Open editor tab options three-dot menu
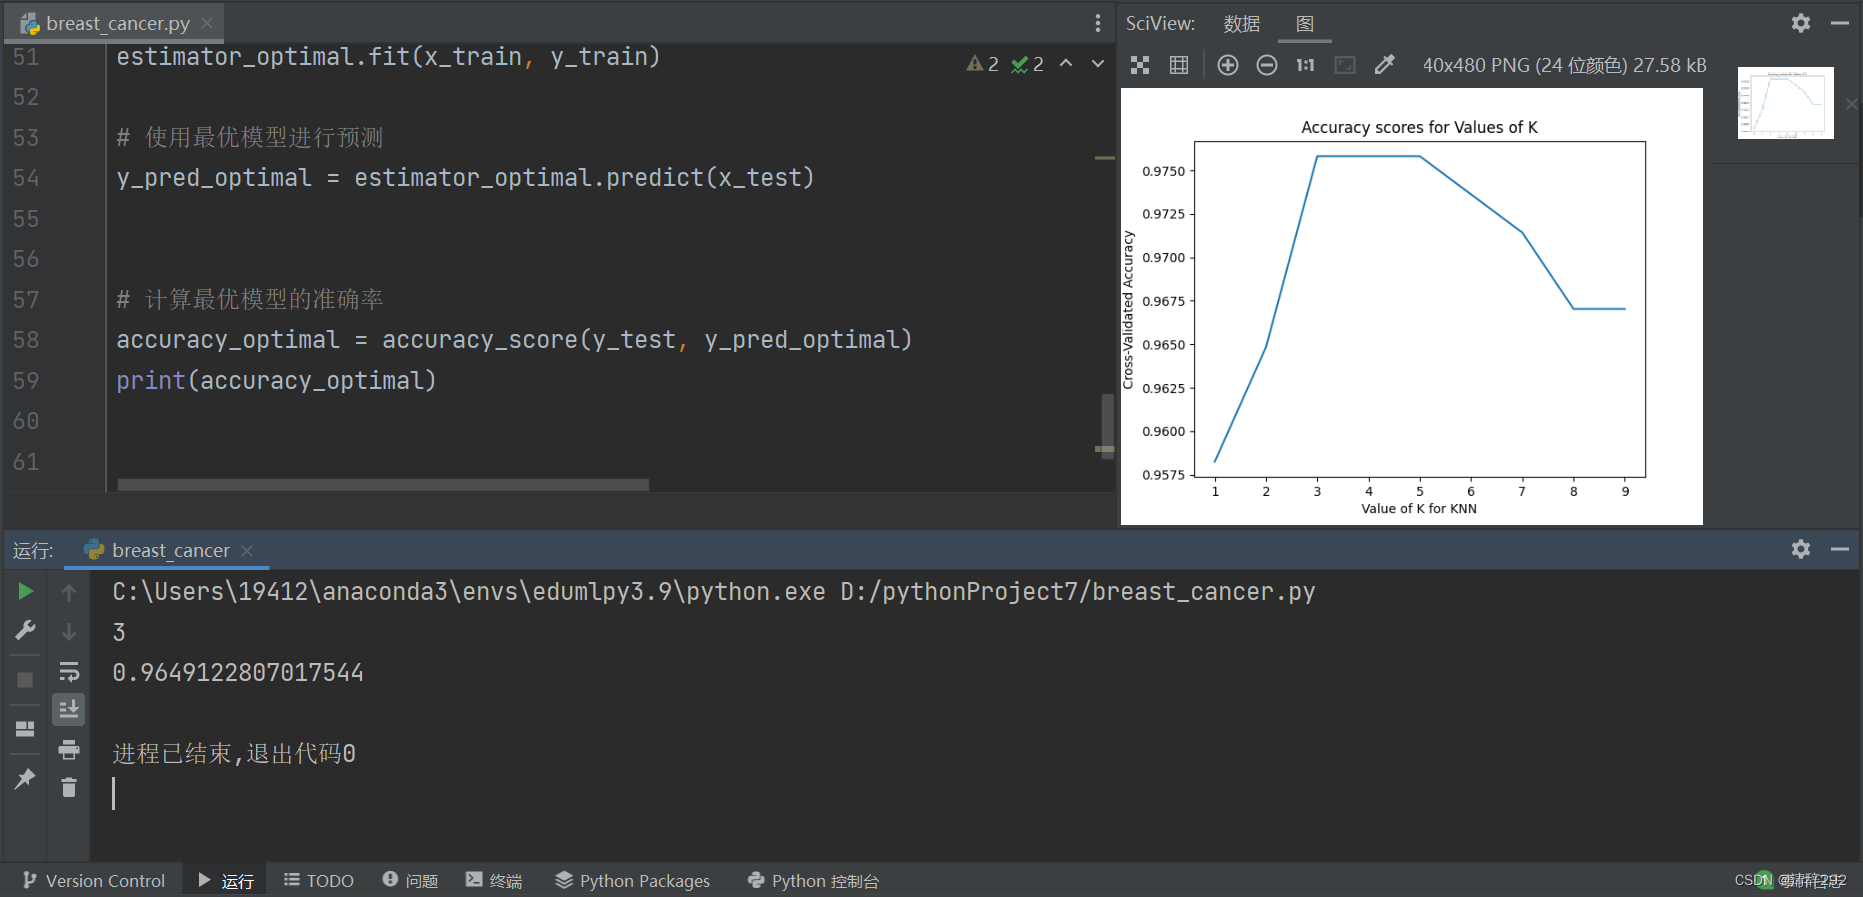The height and width of the screenshot is (897, 1863). coord(1098,23)
